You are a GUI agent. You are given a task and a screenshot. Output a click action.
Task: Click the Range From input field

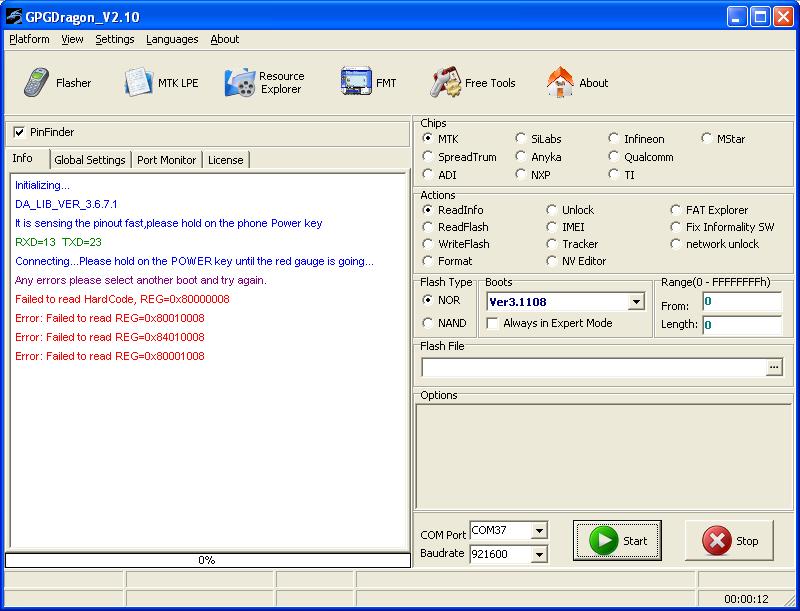coord(742,301)
